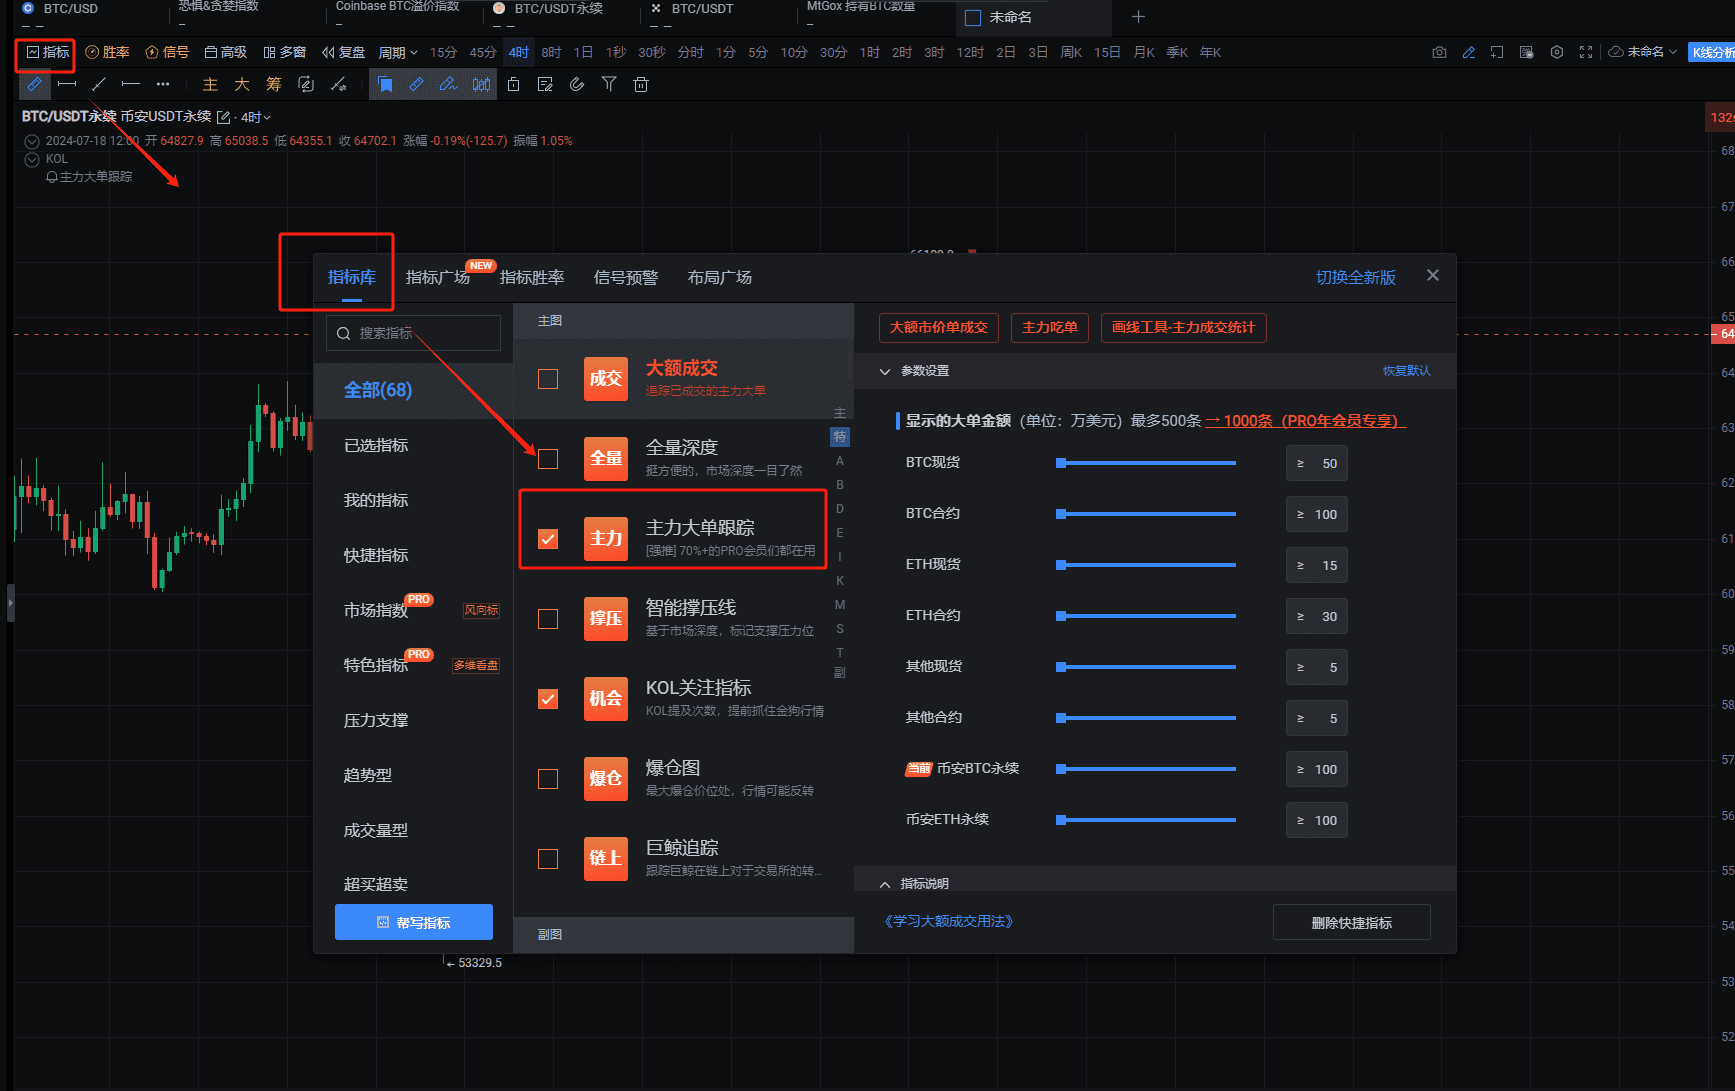Enable the 爆仓图 checkbox
The image size is (1735, 1091).
[548, 779]
